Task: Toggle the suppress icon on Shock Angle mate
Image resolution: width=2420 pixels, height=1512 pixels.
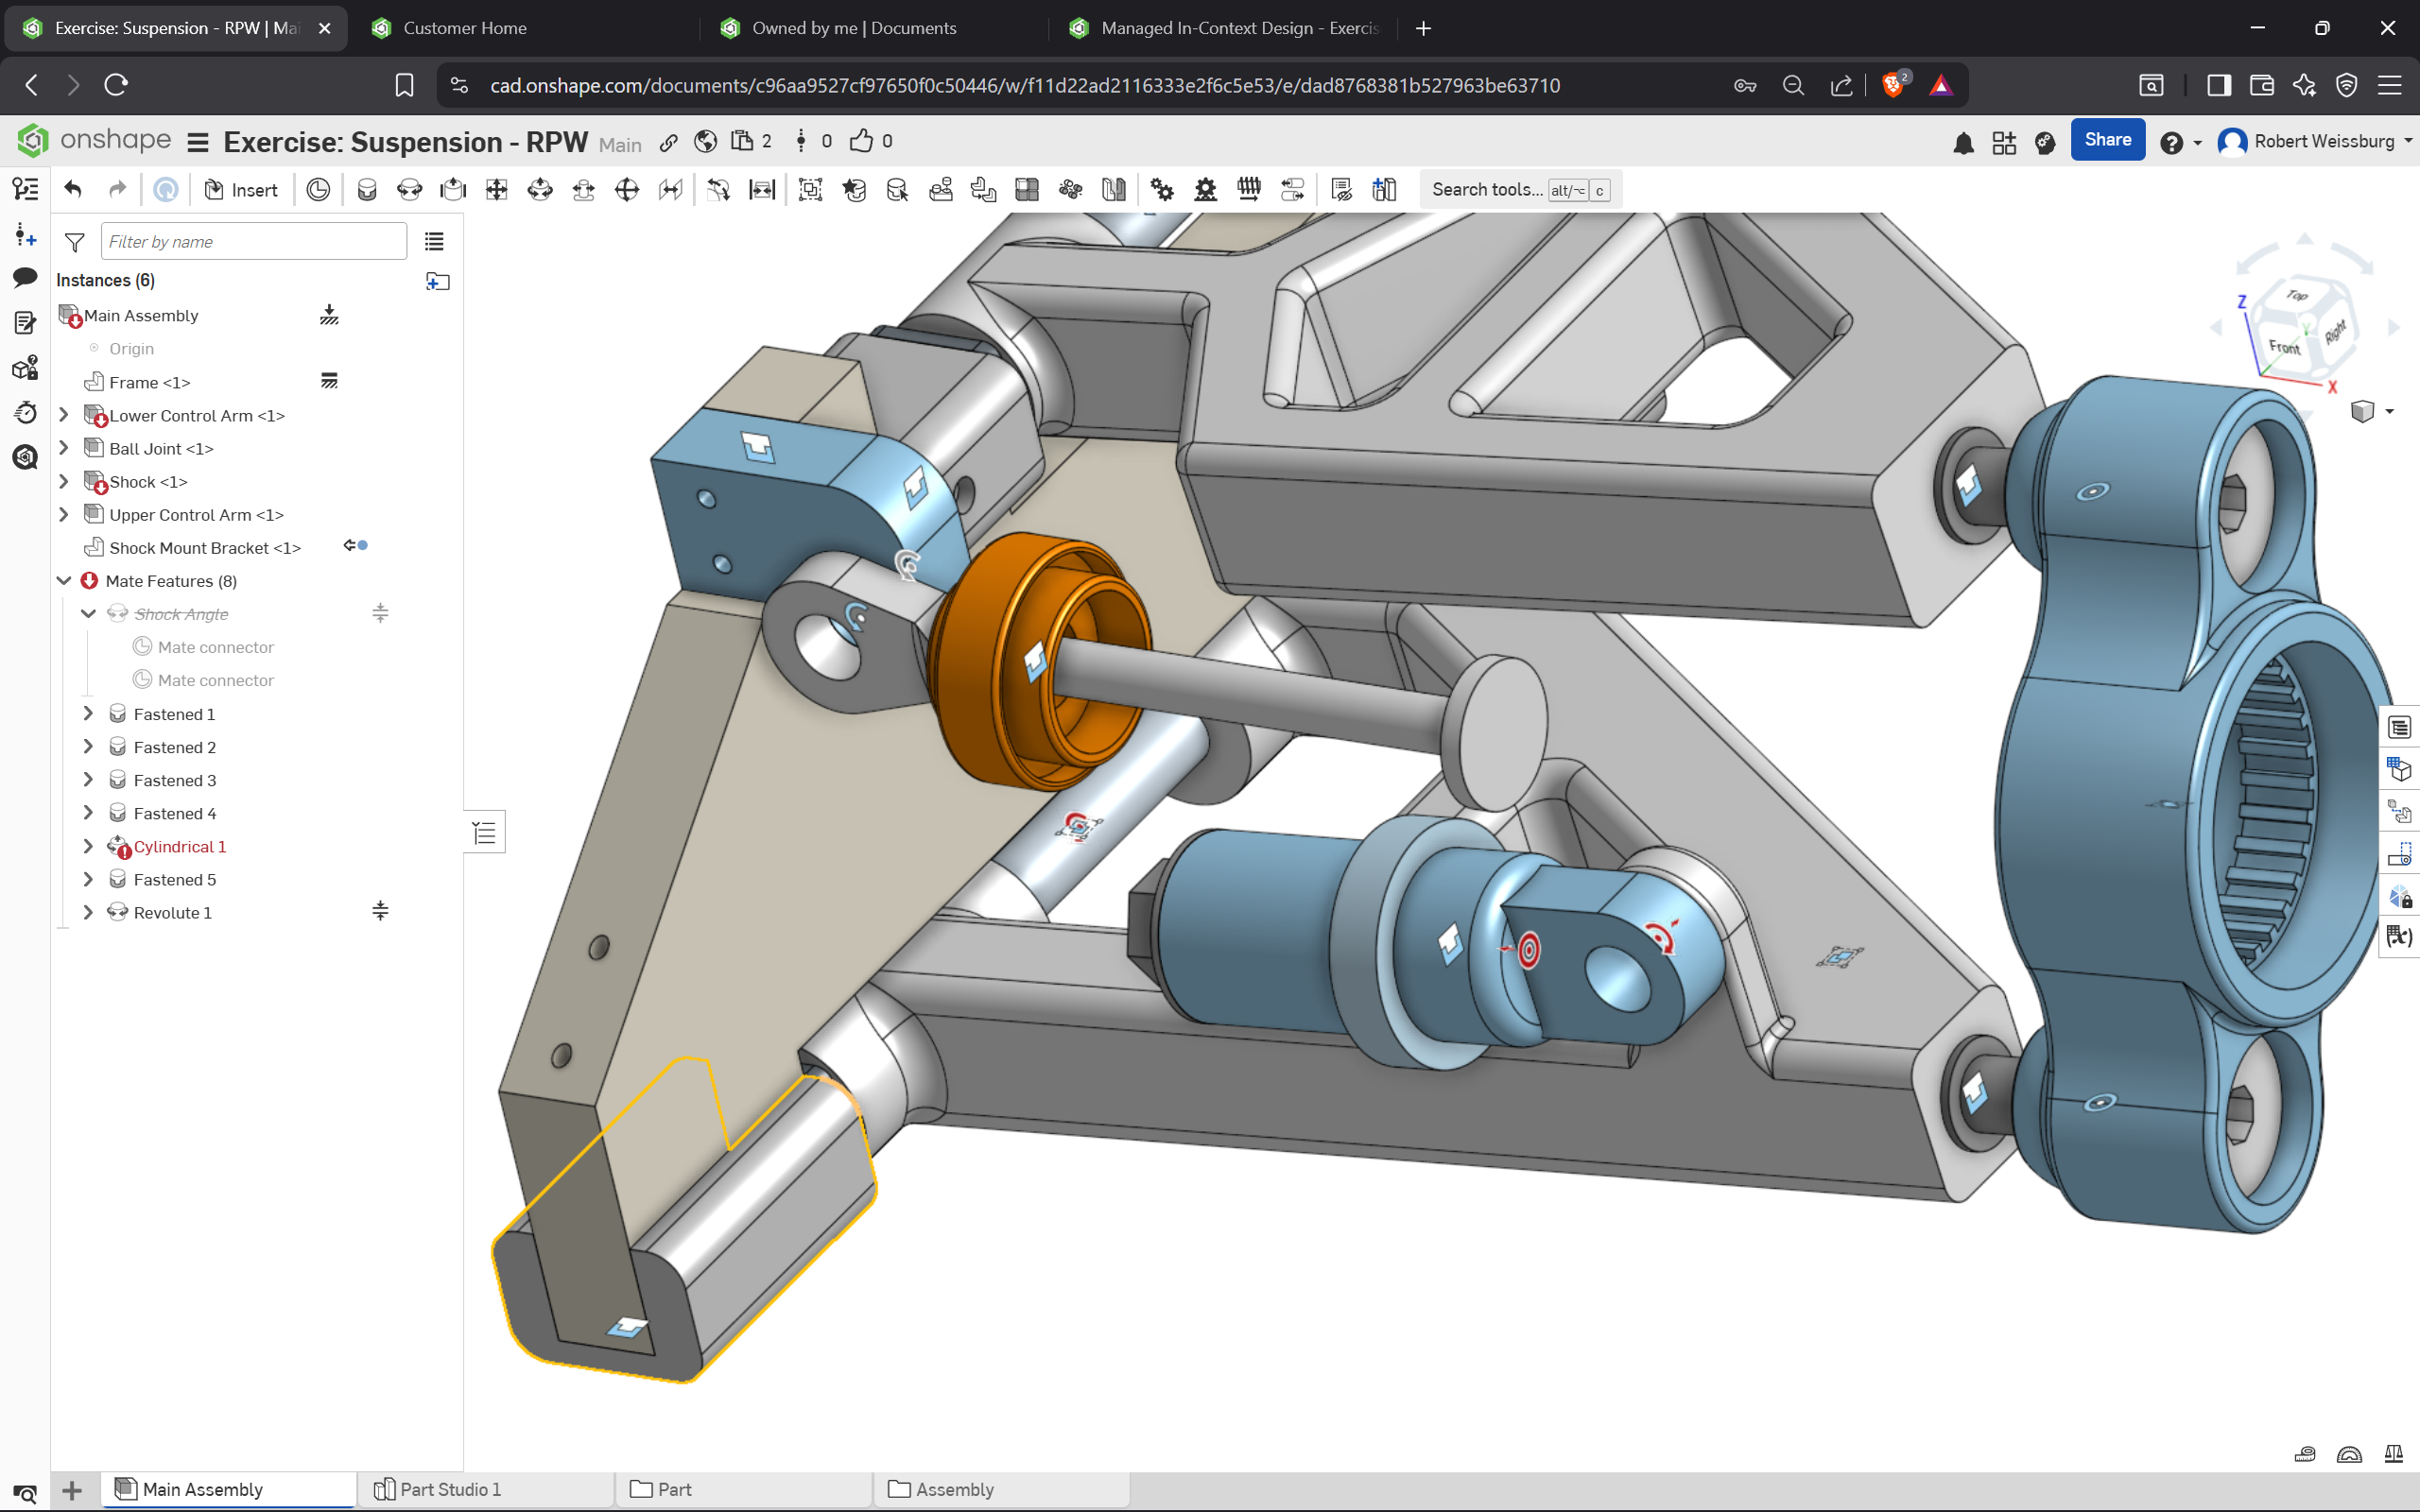Action: 380,613
